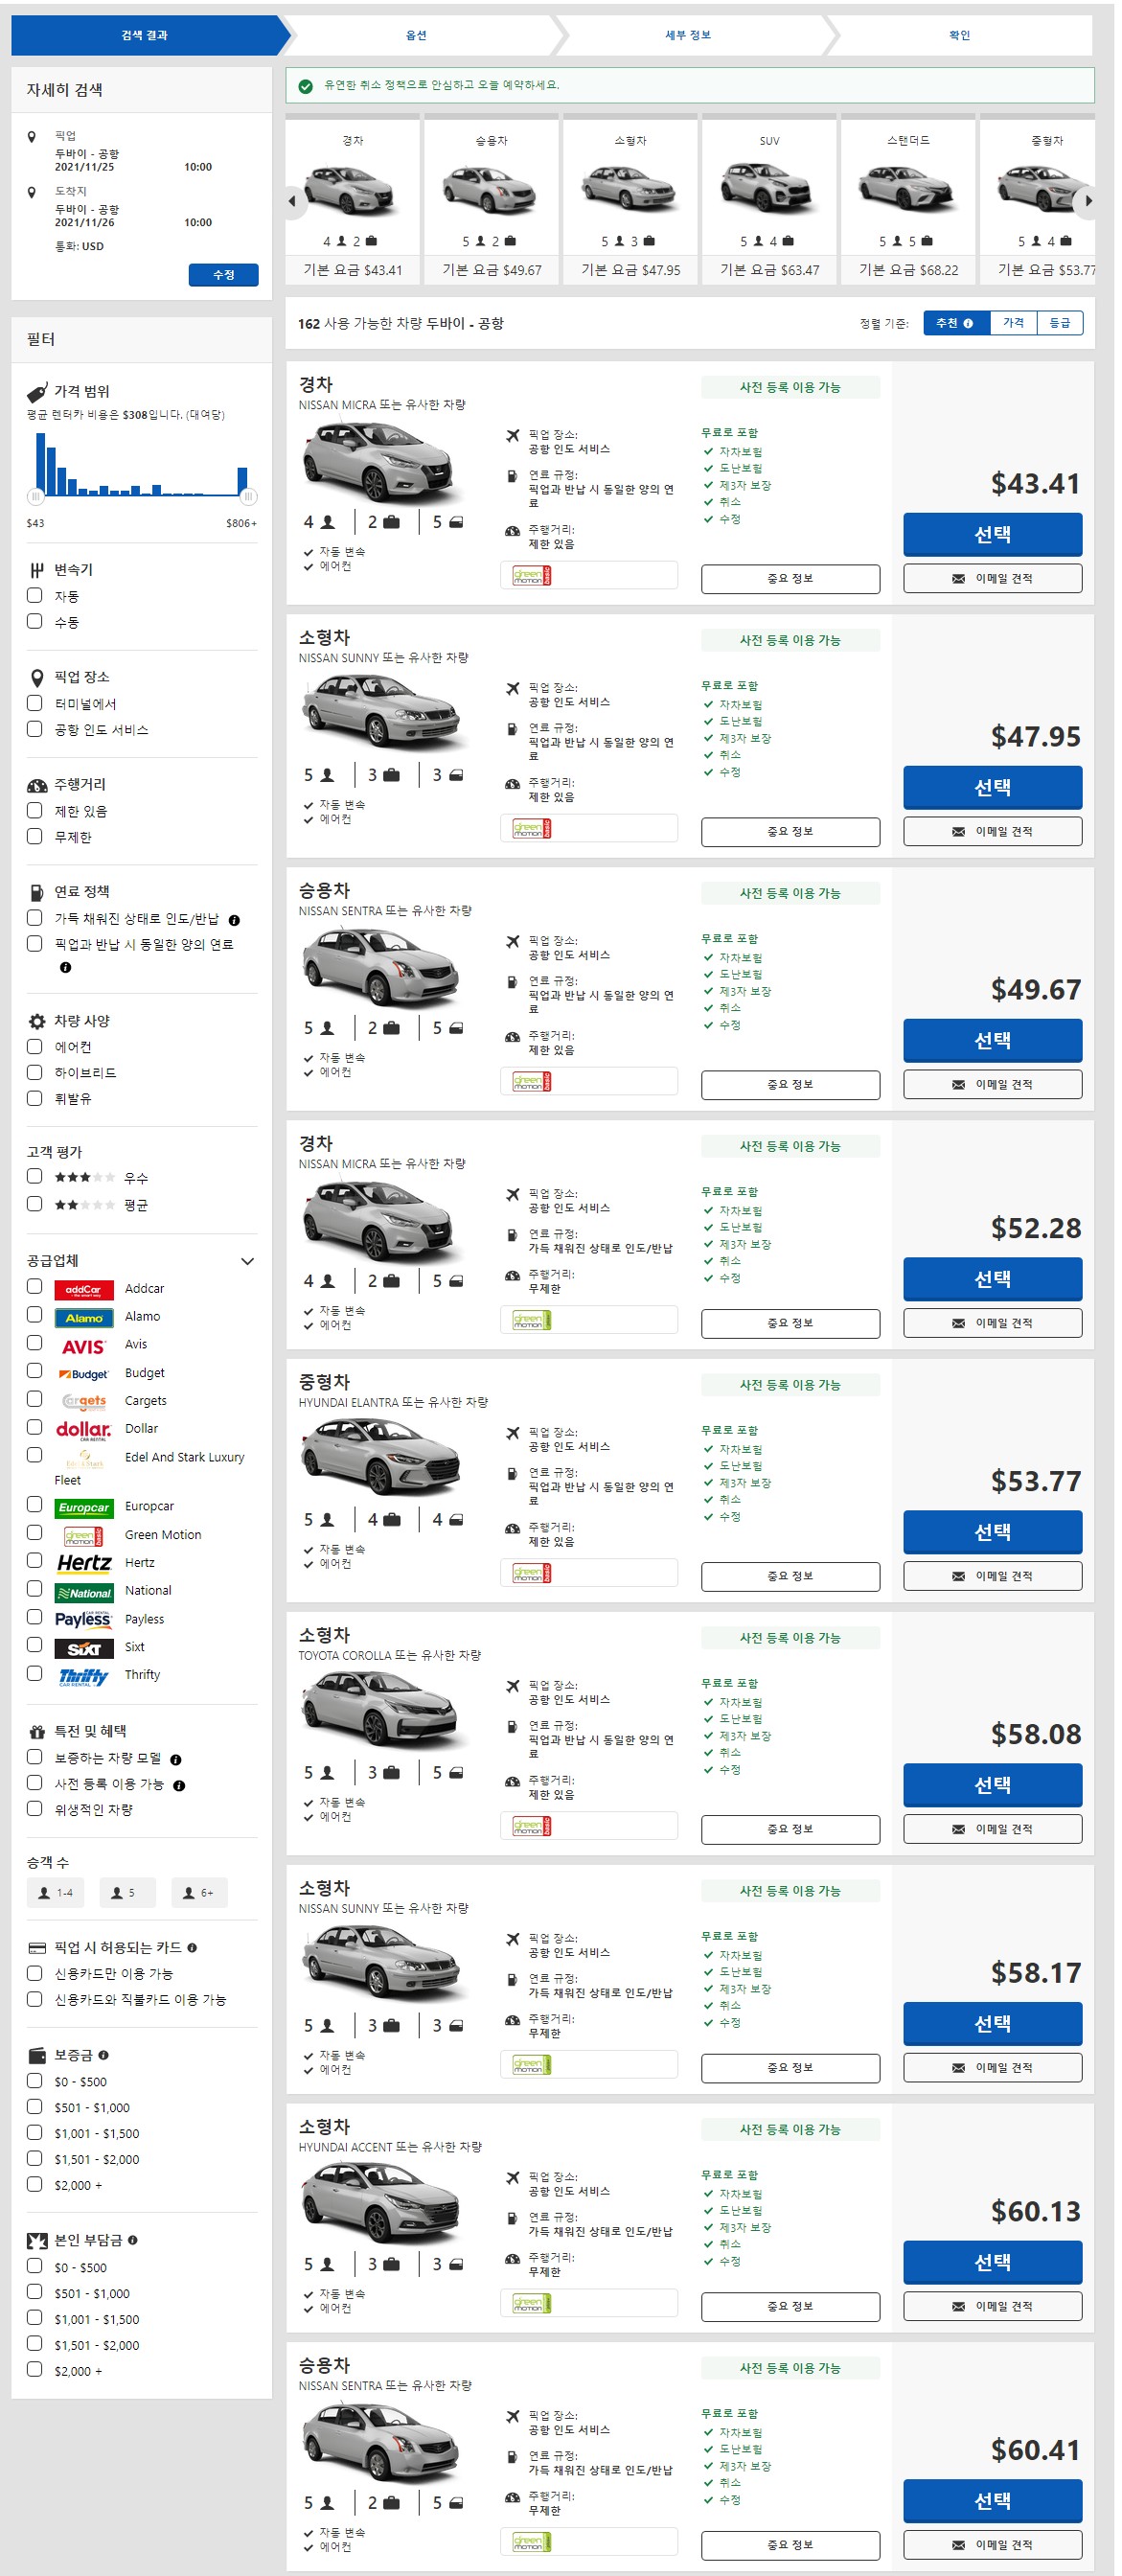Viewport: 1122px width, 2576px height.
Task: Open 이메일 견적 for $47.95 Nissan Sunny
Action: [x=992, y=831]
